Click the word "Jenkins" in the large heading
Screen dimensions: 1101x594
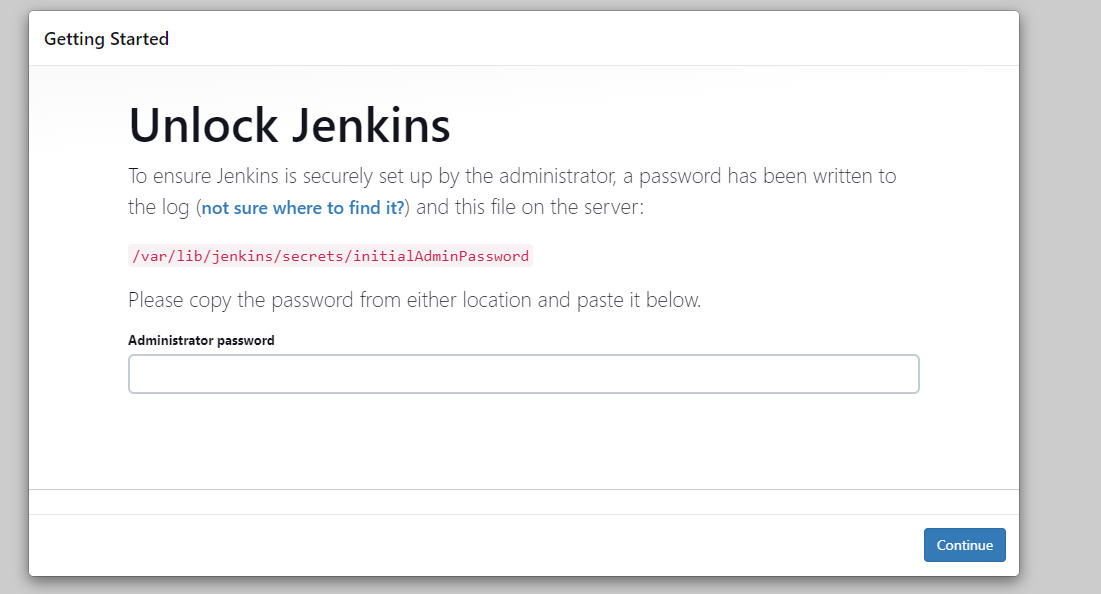[371, 126]
